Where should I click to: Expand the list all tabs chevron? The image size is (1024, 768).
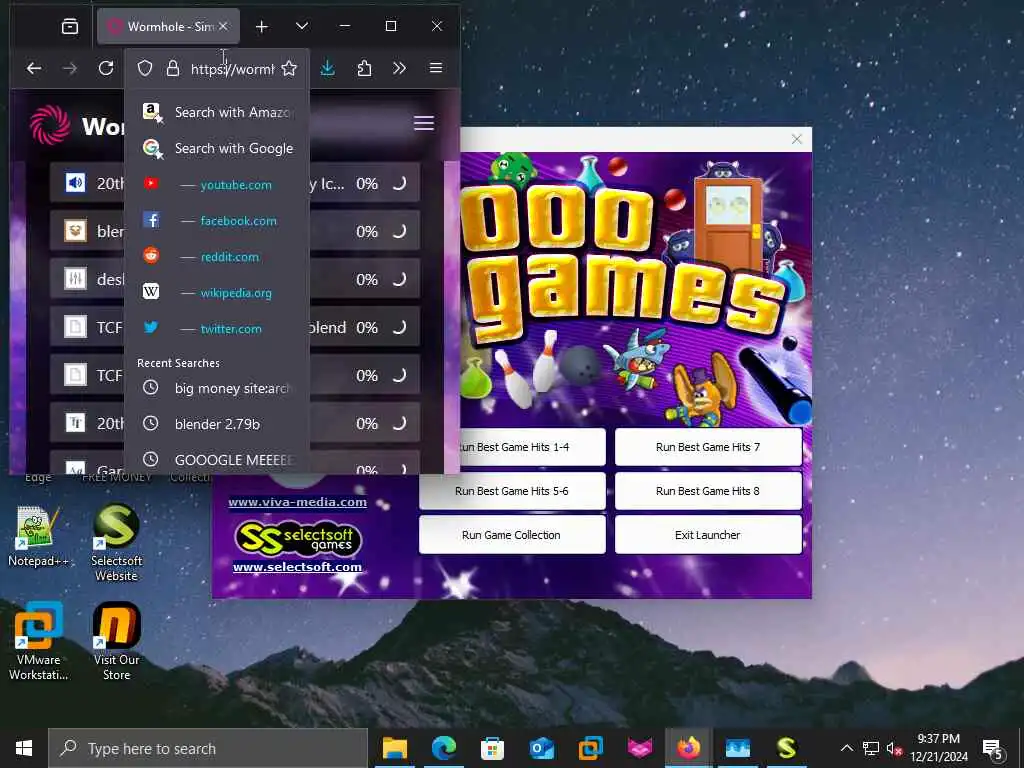coord(302,26)
